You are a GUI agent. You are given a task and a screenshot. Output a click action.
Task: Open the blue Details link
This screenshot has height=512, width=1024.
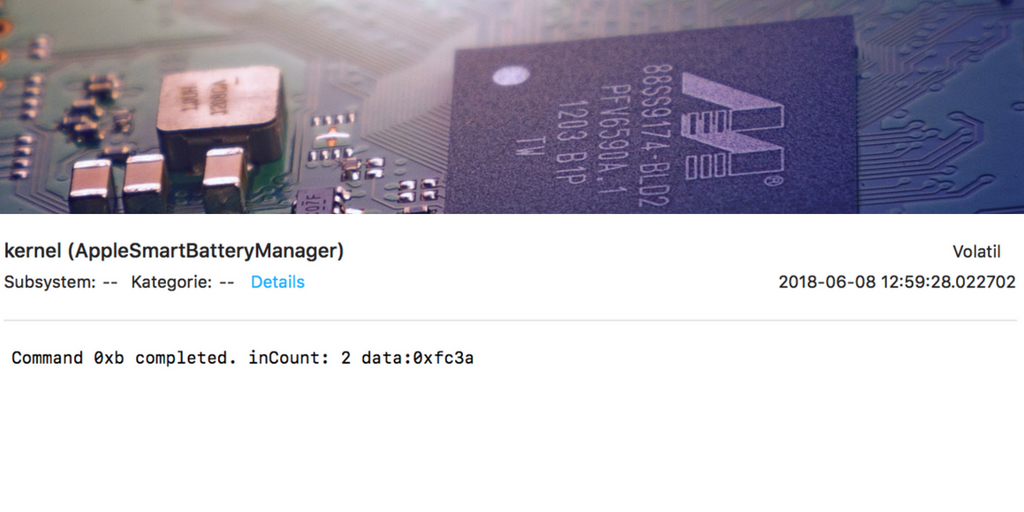click(x=278, y=282)
